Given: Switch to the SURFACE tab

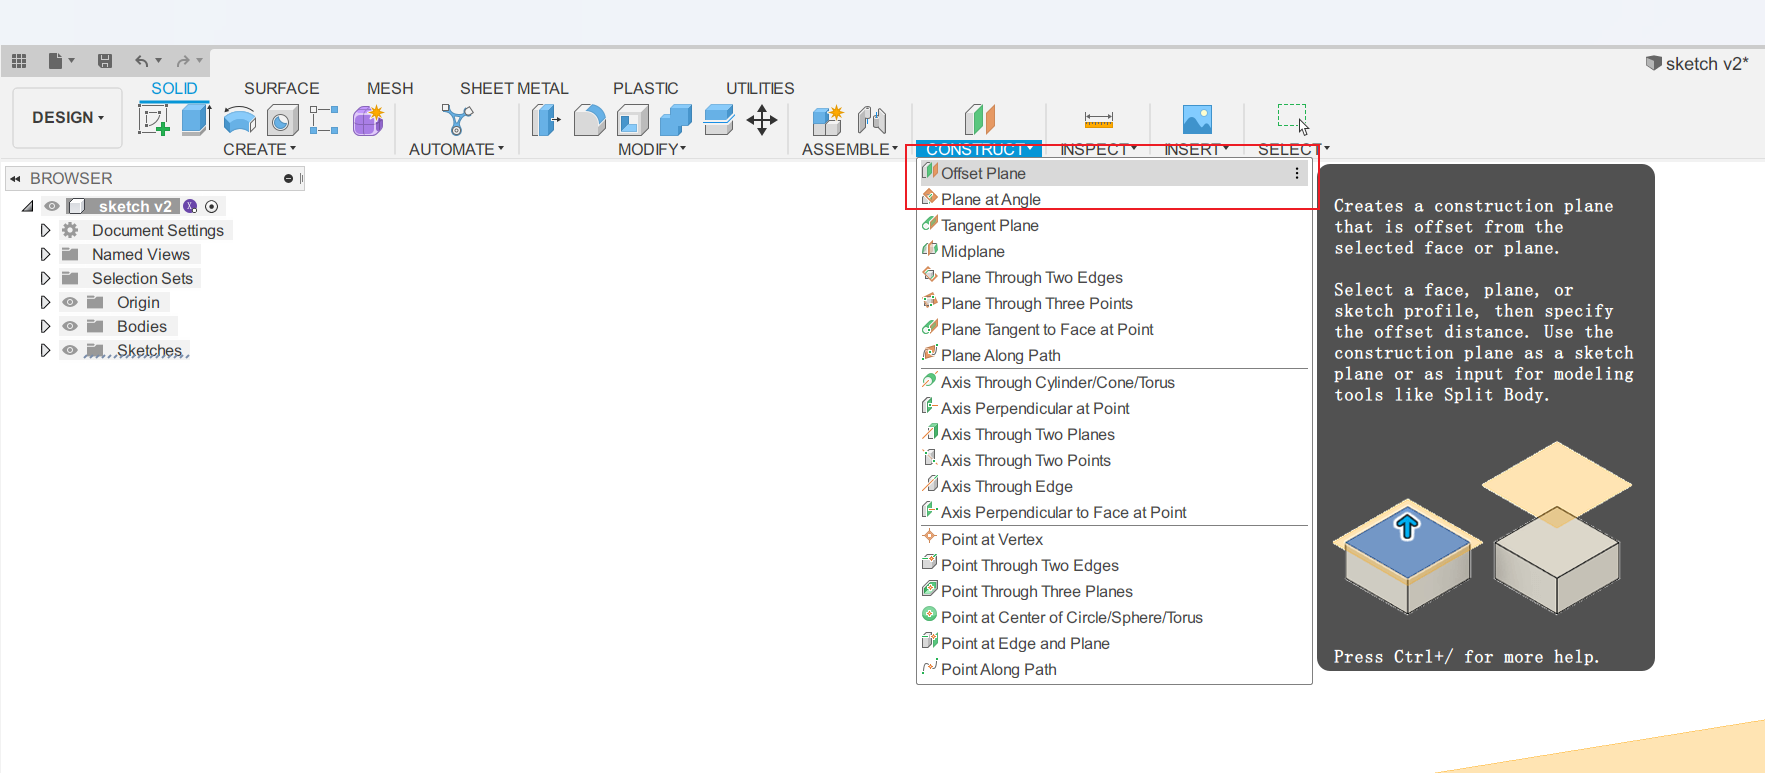Looking at the screenshot, I should [x=282, y=88].
